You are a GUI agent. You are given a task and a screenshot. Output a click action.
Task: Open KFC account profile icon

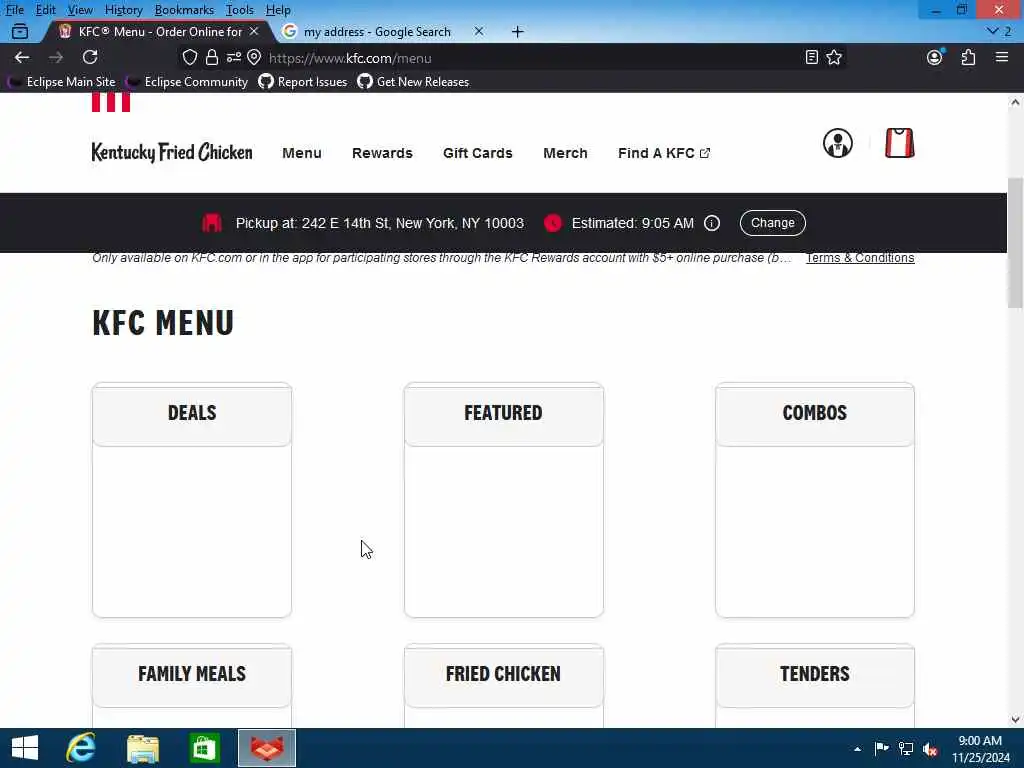[x=837, y=143]
